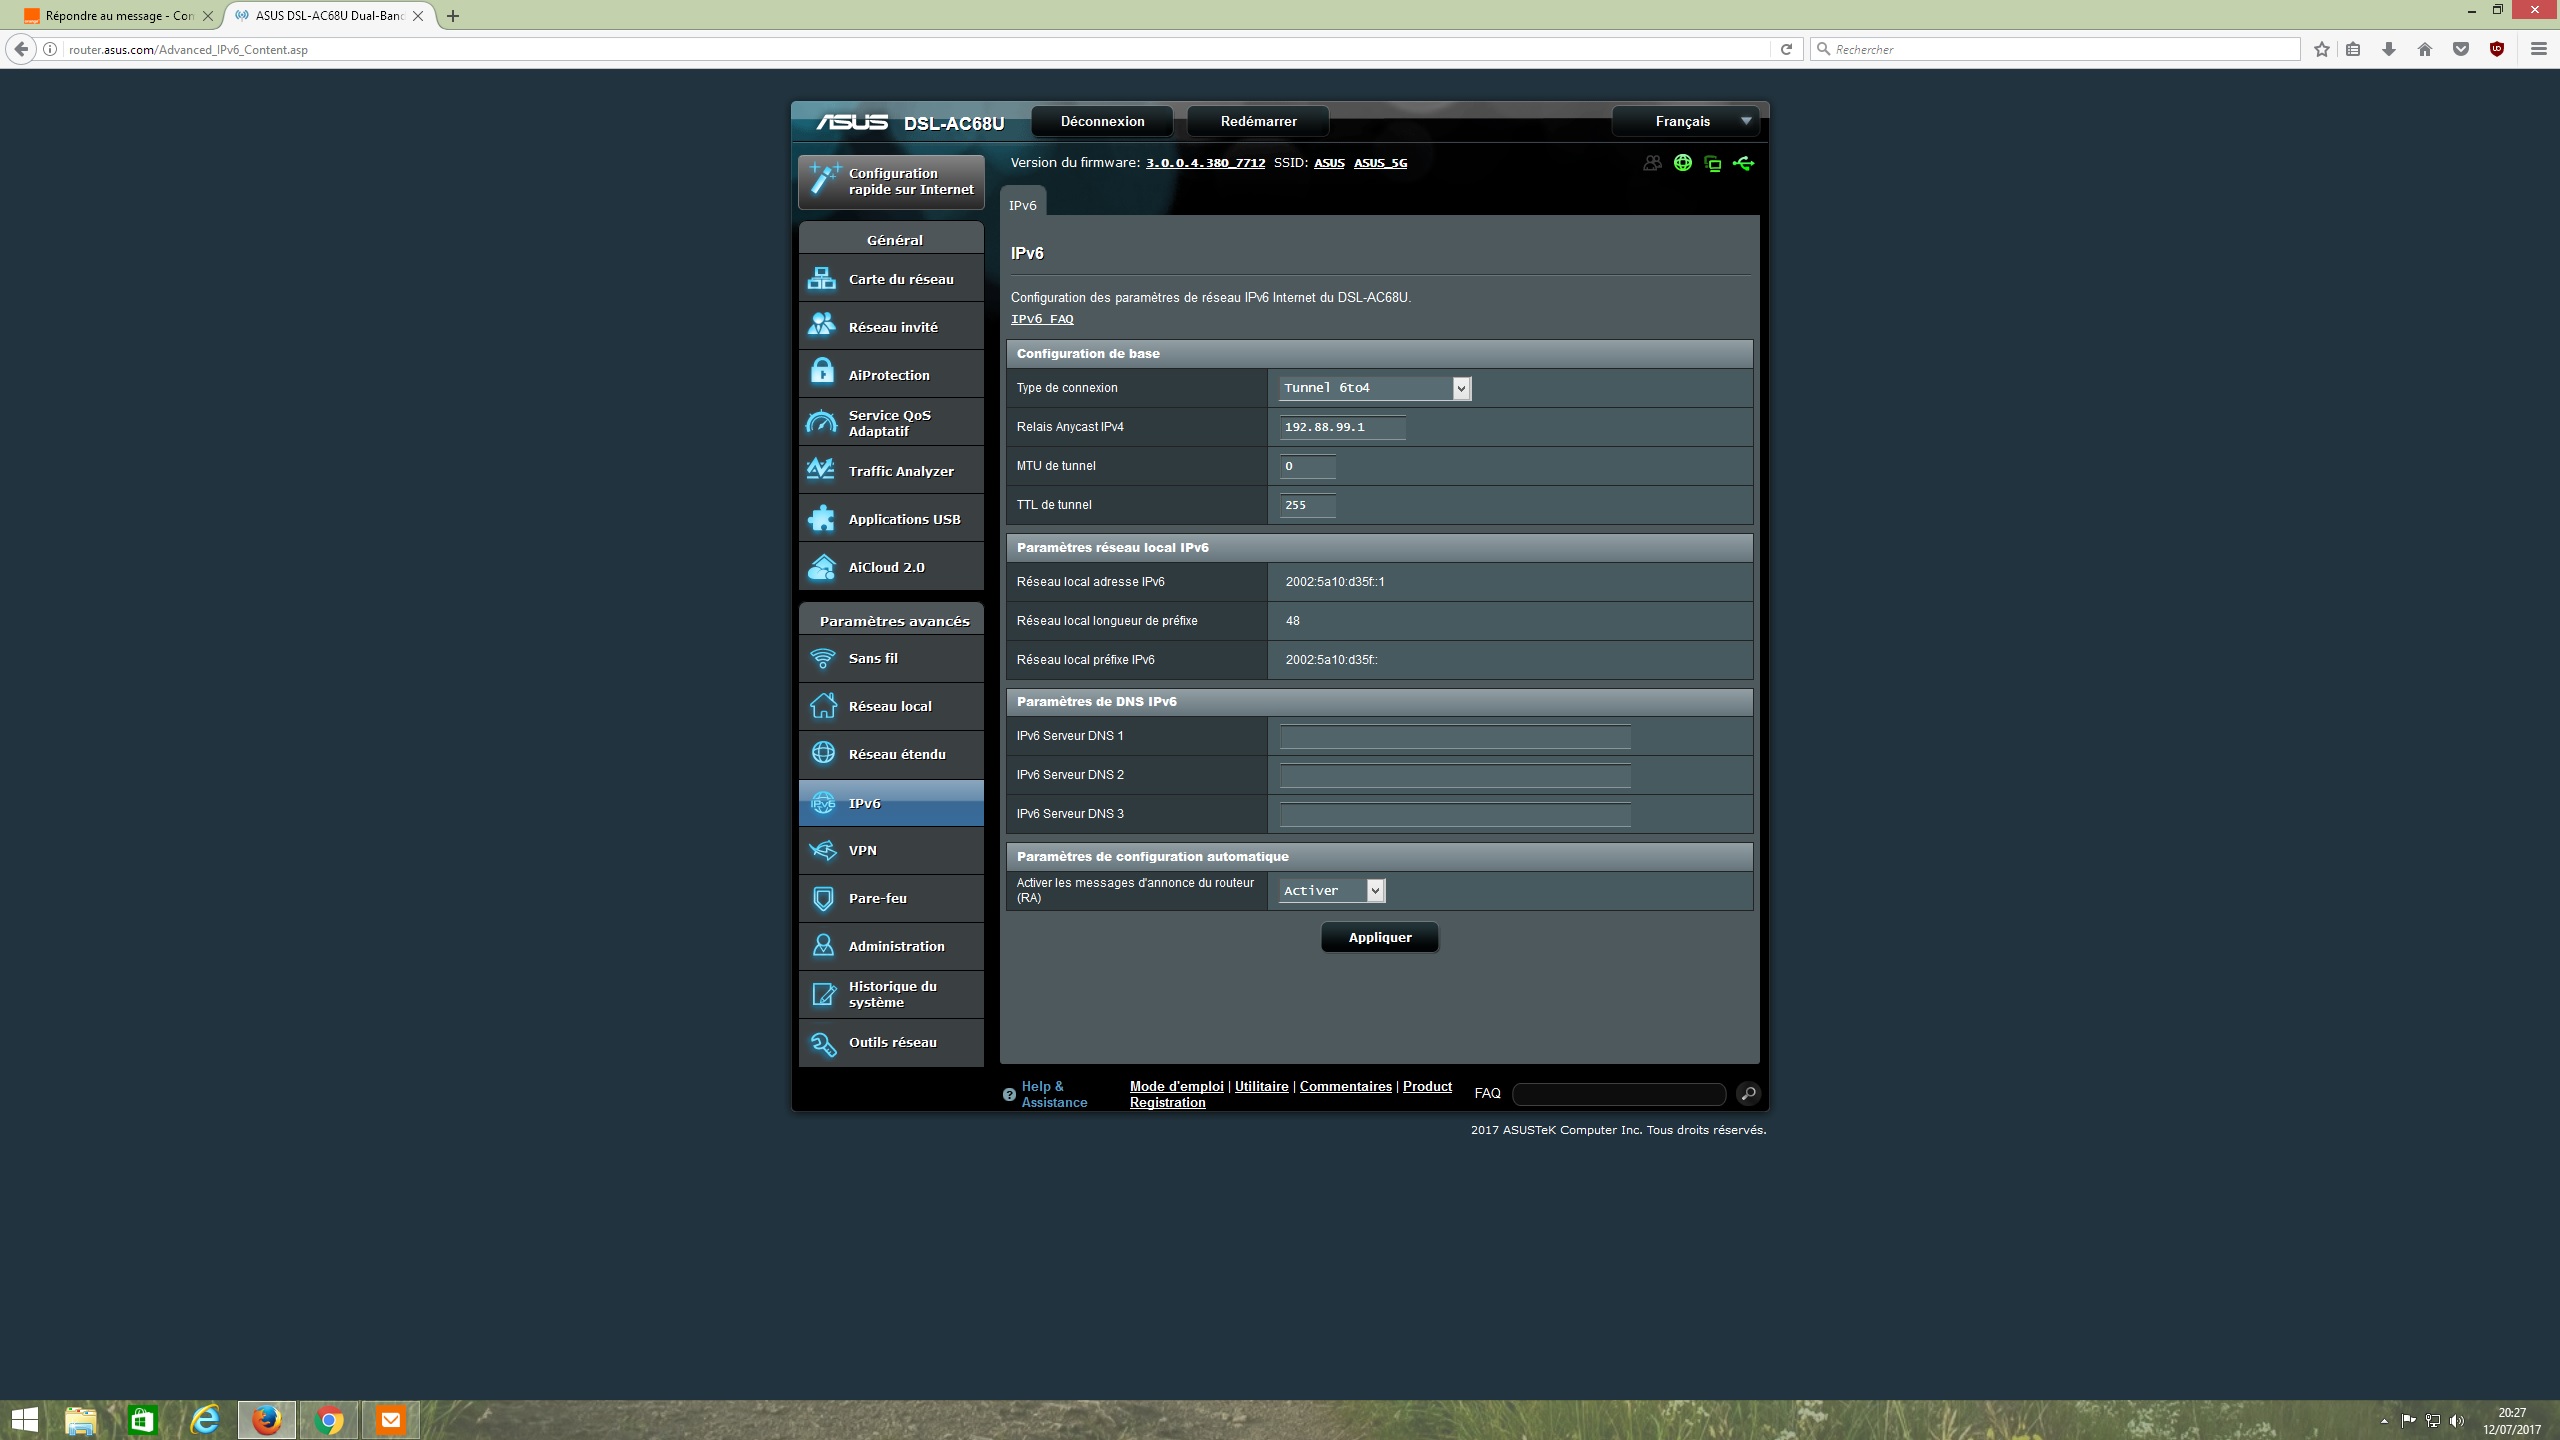Open Français language dropdown
Screen dimensions: 2560x1440
coord(1686,121)
